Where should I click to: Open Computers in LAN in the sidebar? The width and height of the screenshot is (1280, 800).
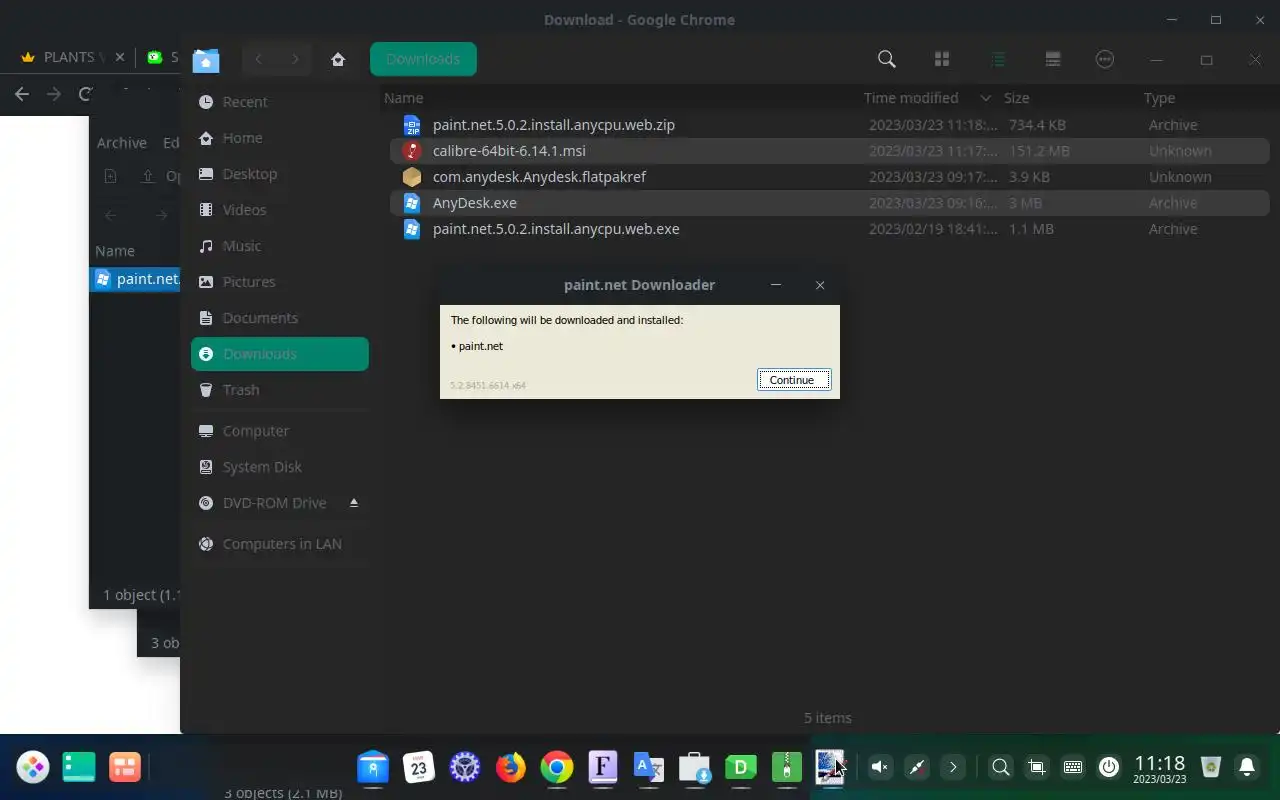click(280, 544)
